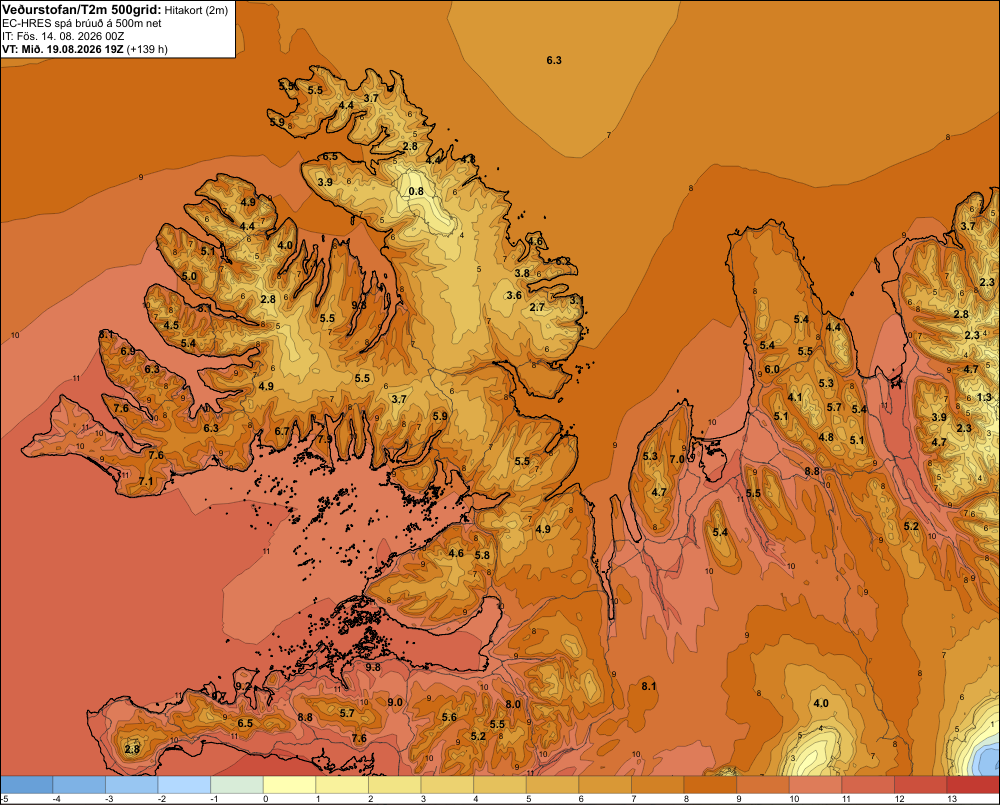1000x805 pixels.
Task: Select the legend swatch between 12 and 13
Action: (920, 785)
